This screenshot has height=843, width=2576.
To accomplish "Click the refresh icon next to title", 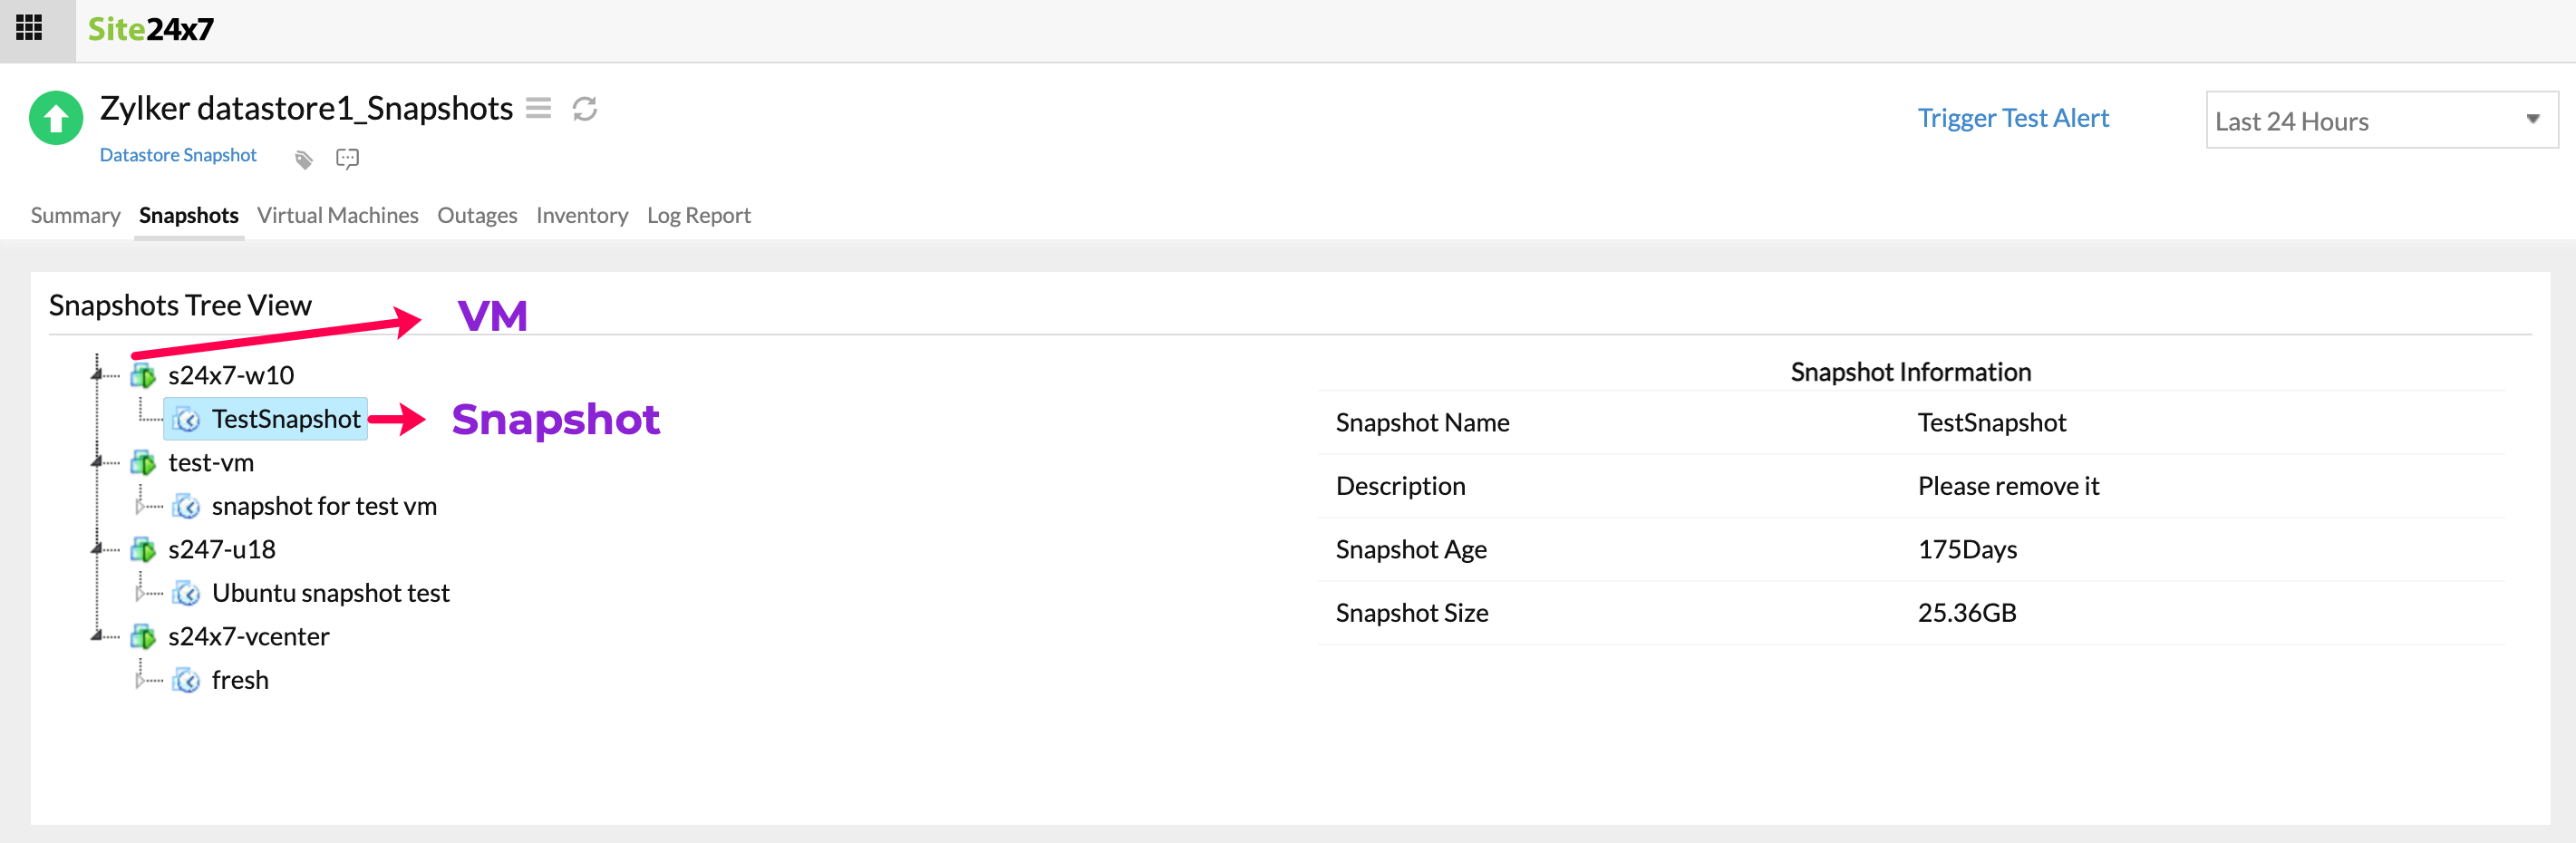I will 585,108.
